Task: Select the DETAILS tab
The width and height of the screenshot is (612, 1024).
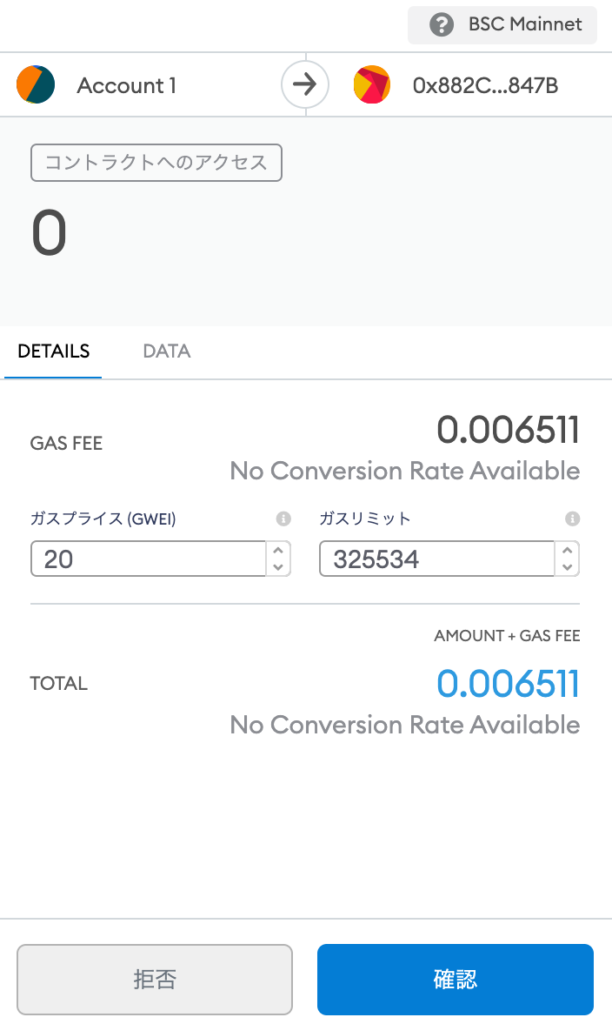Action: click(x=52, y=351)
